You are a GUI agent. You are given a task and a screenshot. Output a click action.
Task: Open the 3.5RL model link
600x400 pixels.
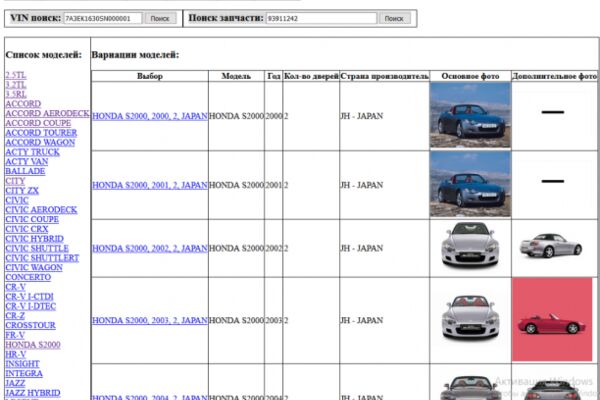coord(16,94)
